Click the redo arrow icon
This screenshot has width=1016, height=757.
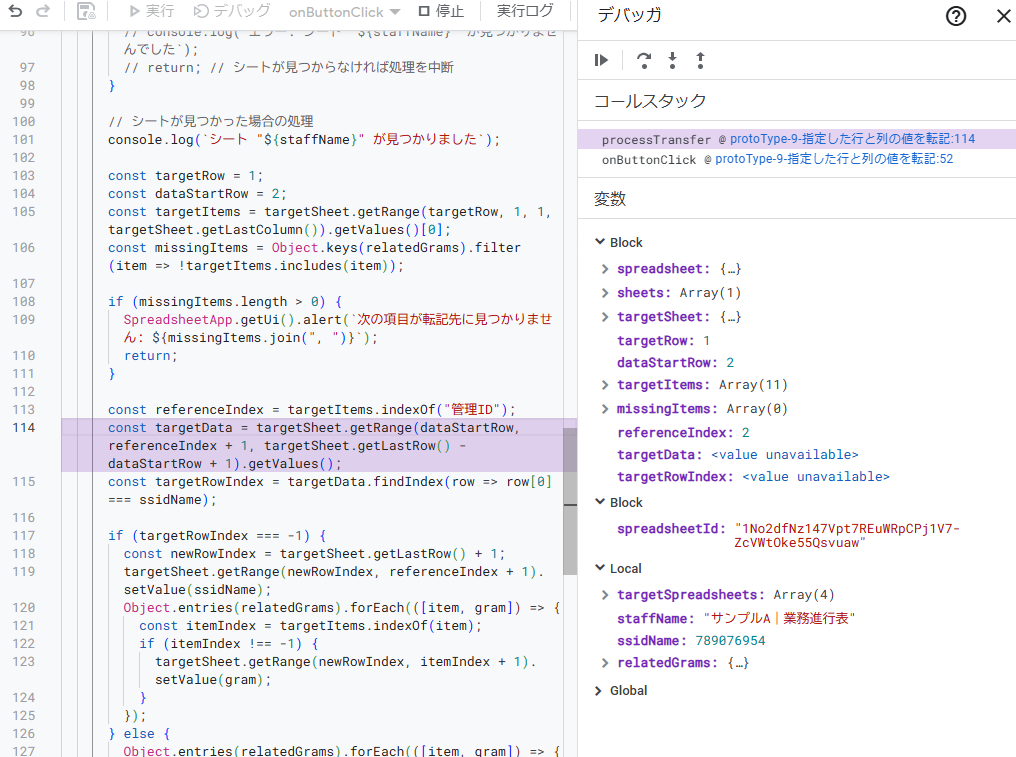[x=42, y=12]
